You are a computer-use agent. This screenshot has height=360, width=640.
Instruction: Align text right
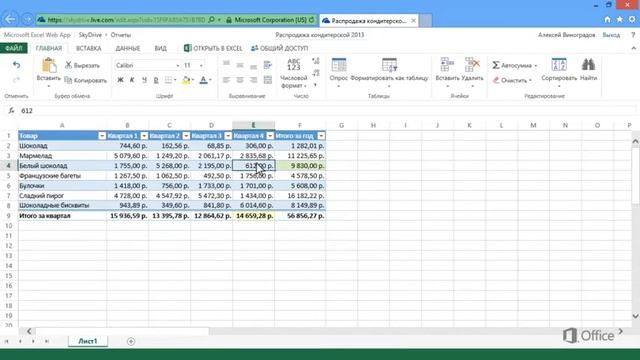[x=253, y=80]
